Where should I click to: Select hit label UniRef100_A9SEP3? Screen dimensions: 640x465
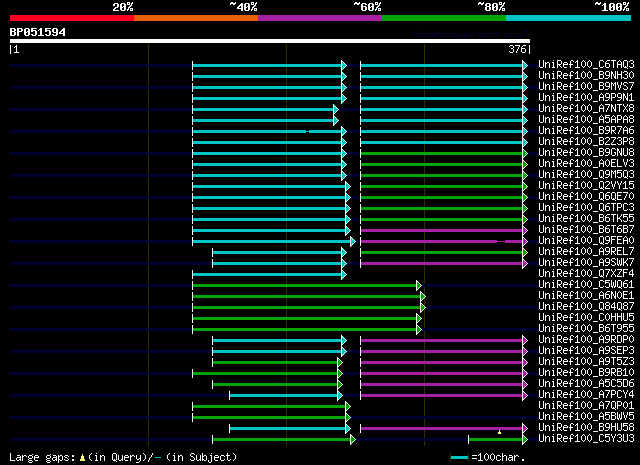pyautogui.click(x=586, y=351)
